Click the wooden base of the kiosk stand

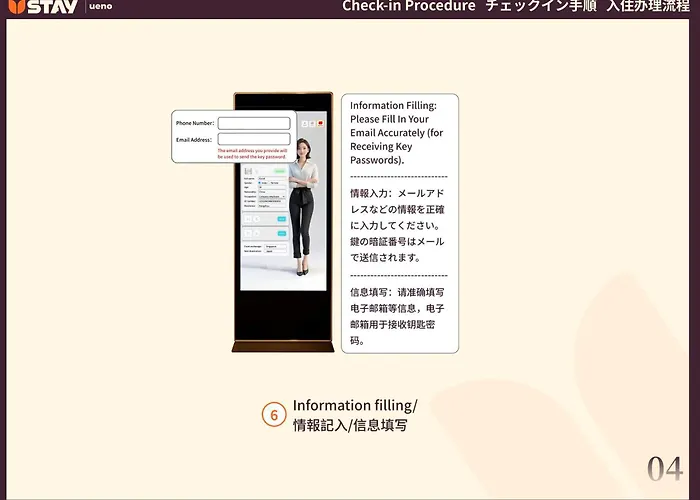[282, 347]
